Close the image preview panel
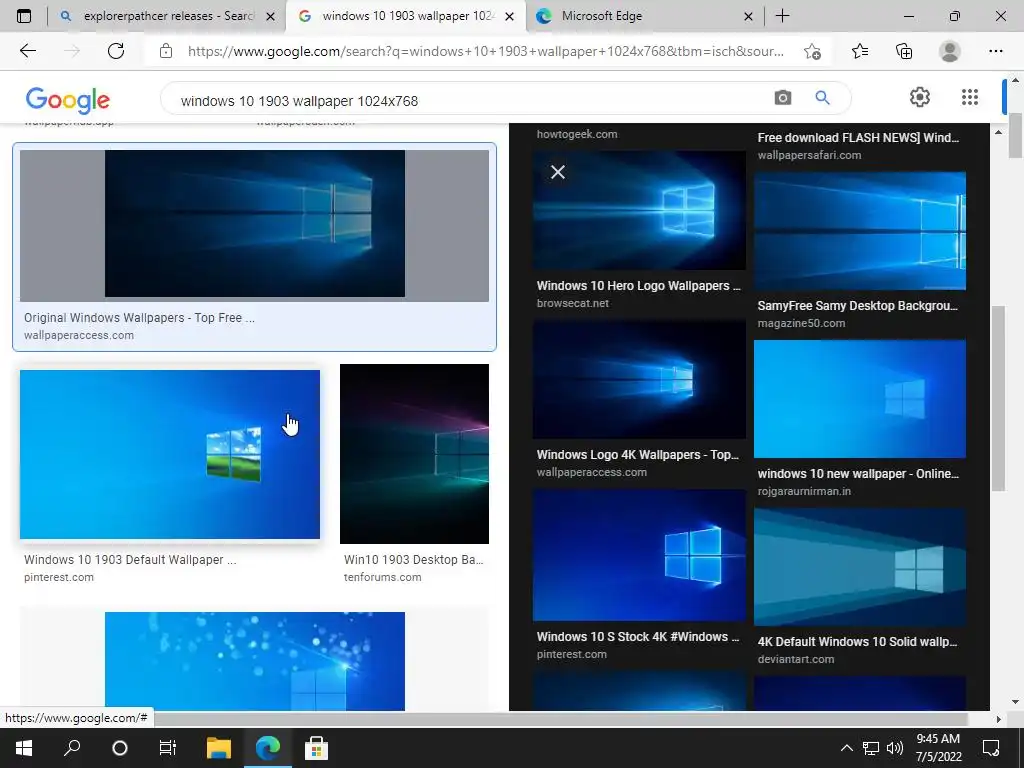This screenshot has height=768, width=1024. point(558,172)
